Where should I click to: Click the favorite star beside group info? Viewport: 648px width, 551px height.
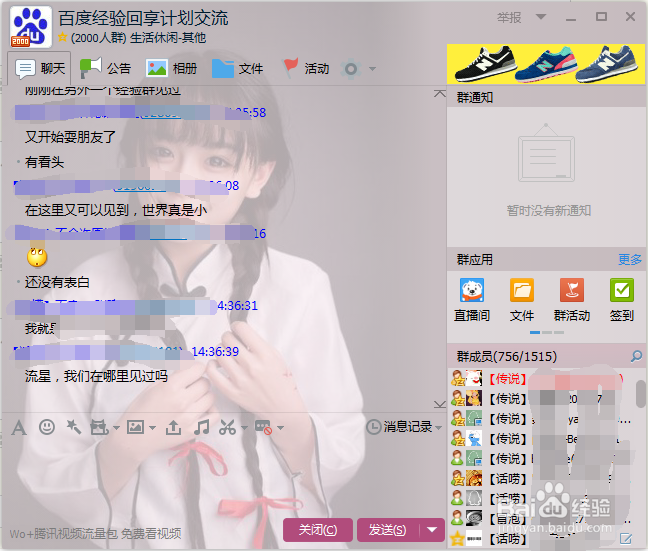[62, 37]
